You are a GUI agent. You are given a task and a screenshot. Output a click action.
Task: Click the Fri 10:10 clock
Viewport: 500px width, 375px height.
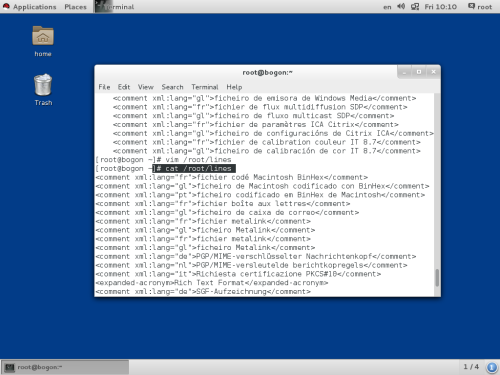click(x=440, y=7)
